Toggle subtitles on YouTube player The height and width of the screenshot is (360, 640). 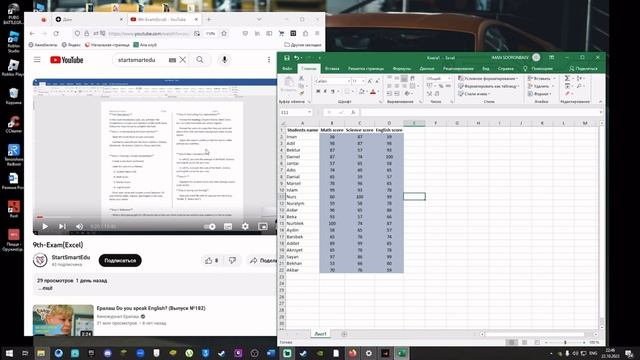click(x=228, y=226)
